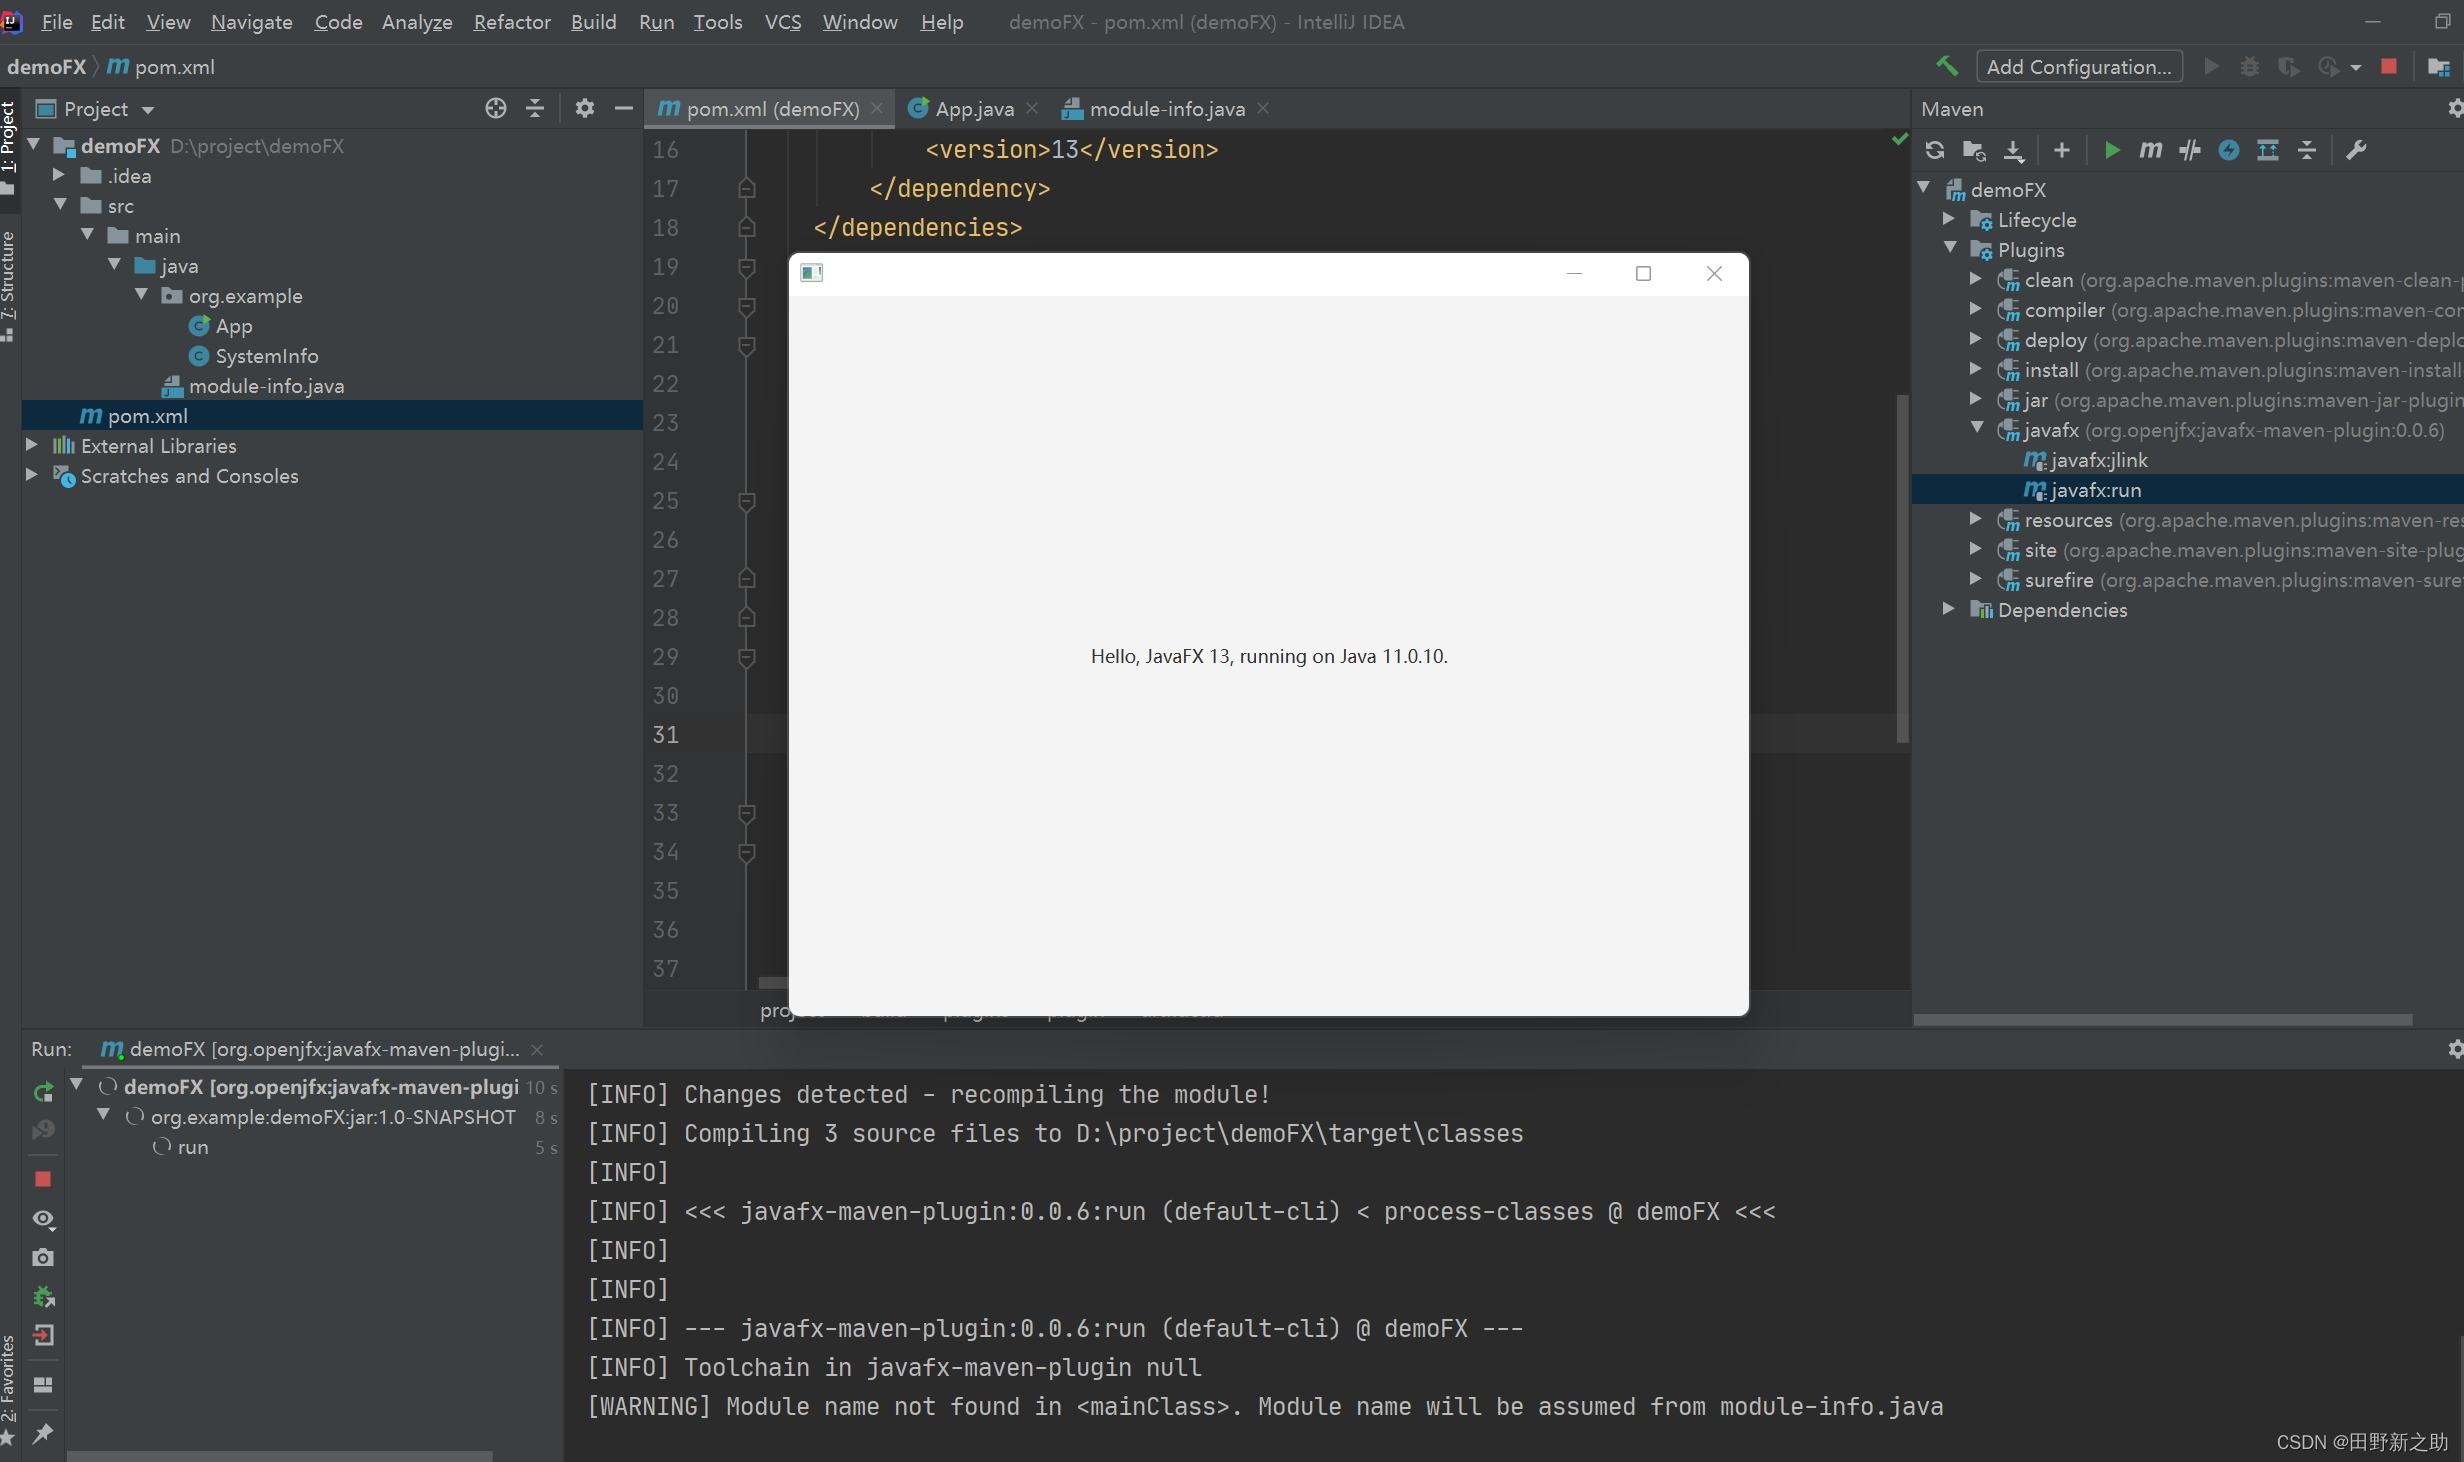
Task: Toggle fold marker at line 17
Action: 746,188
